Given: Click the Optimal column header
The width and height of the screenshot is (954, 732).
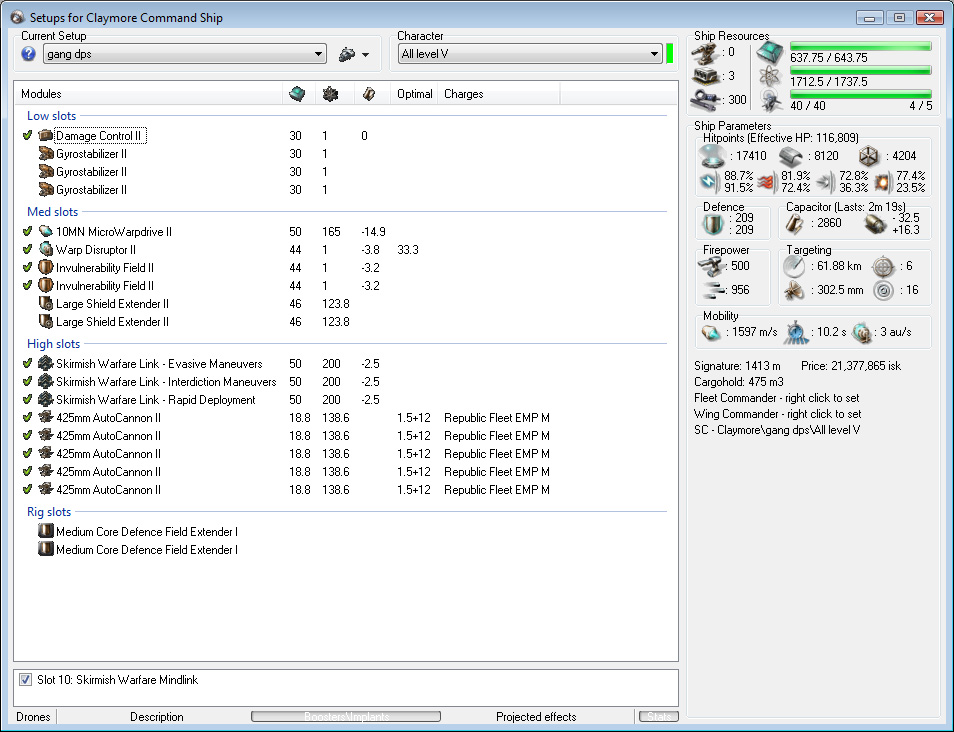Looking at the screenshot, I should point(414,94).
